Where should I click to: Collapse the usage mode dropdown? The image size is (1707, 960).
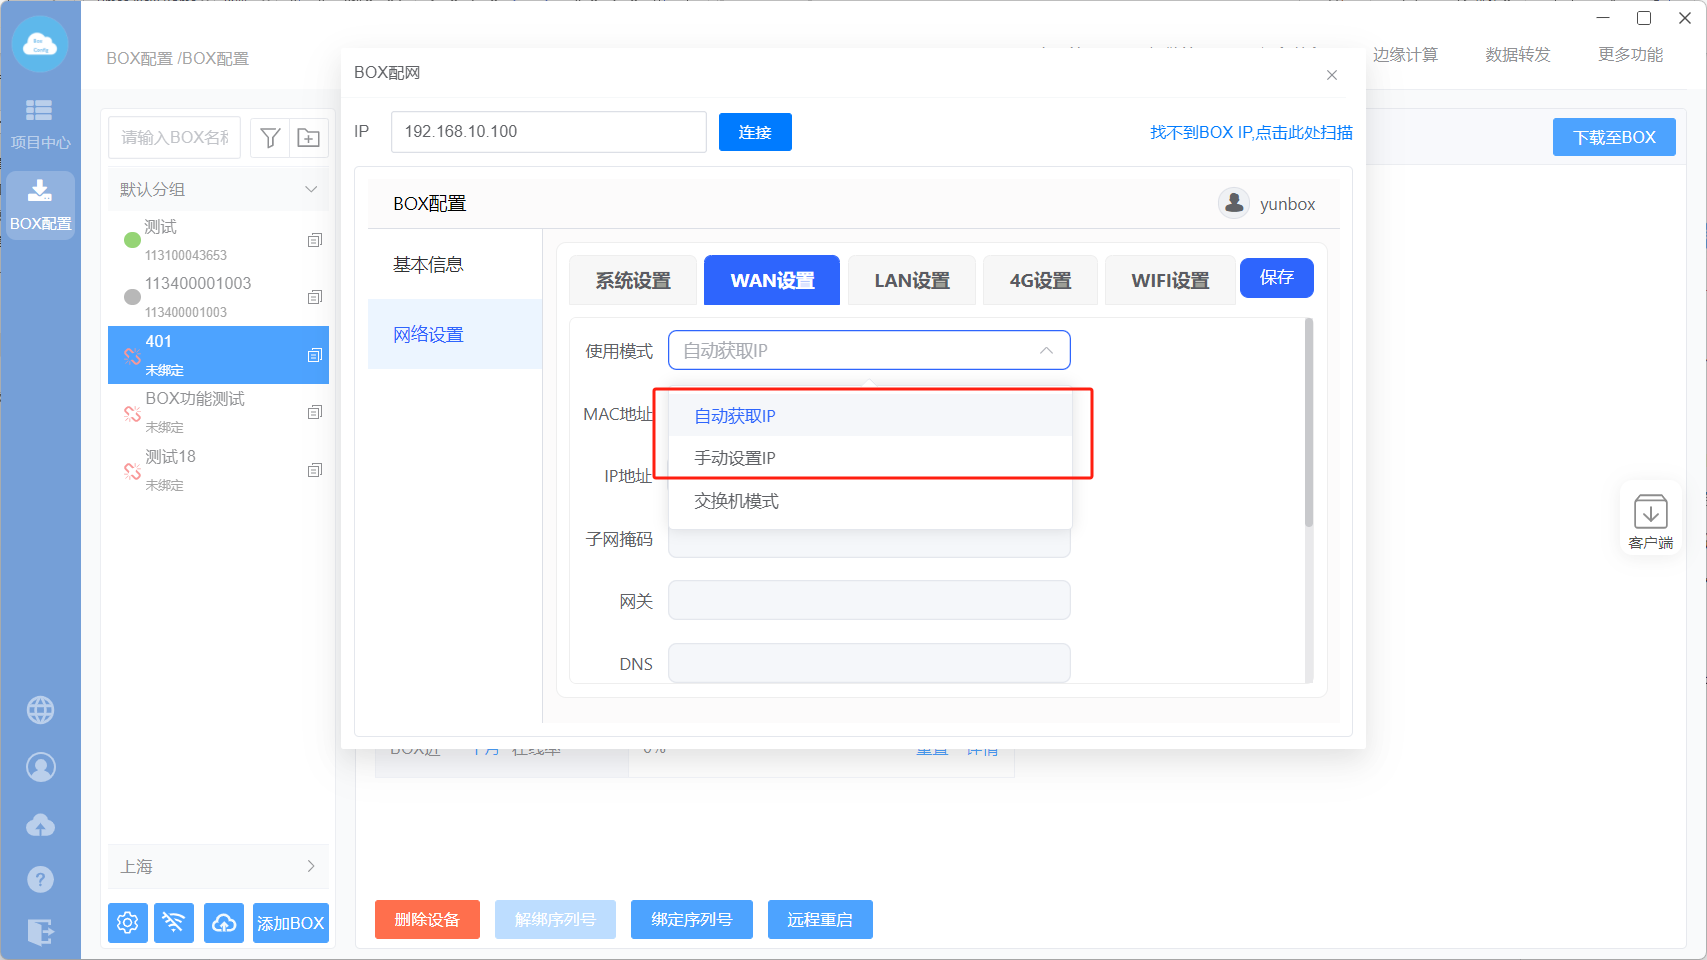pyautogui.click(x=1046, y=351)
